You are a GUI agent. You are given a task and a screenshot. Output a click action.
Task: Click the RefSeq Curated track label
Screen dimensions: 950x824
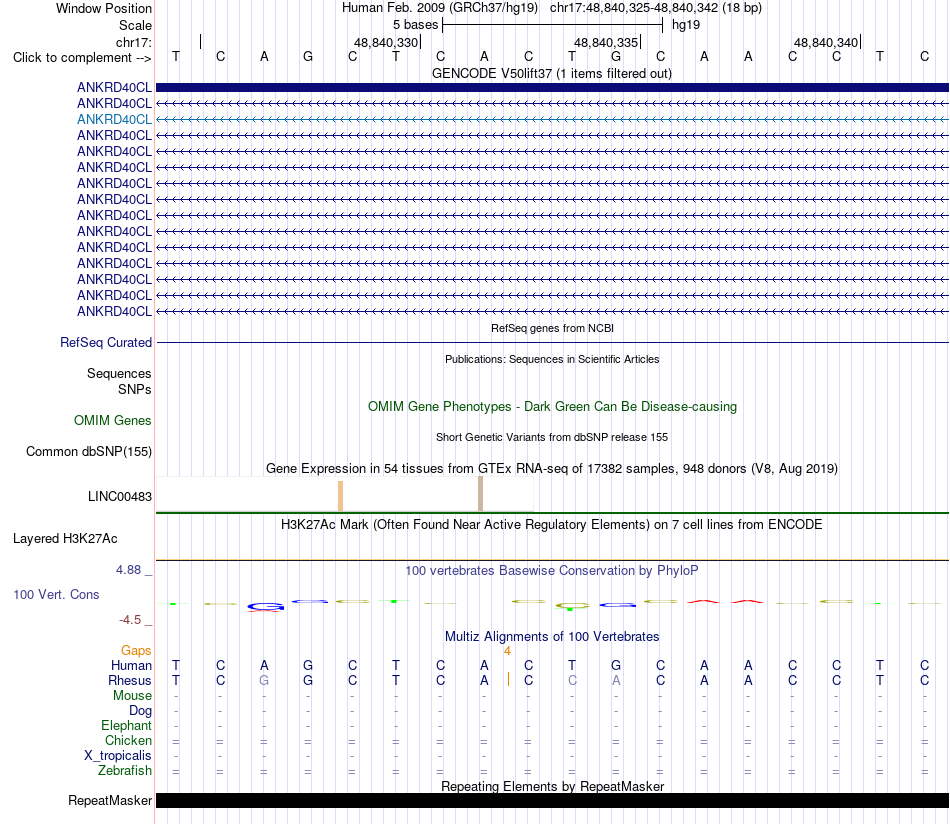click(x=105, y=342)
